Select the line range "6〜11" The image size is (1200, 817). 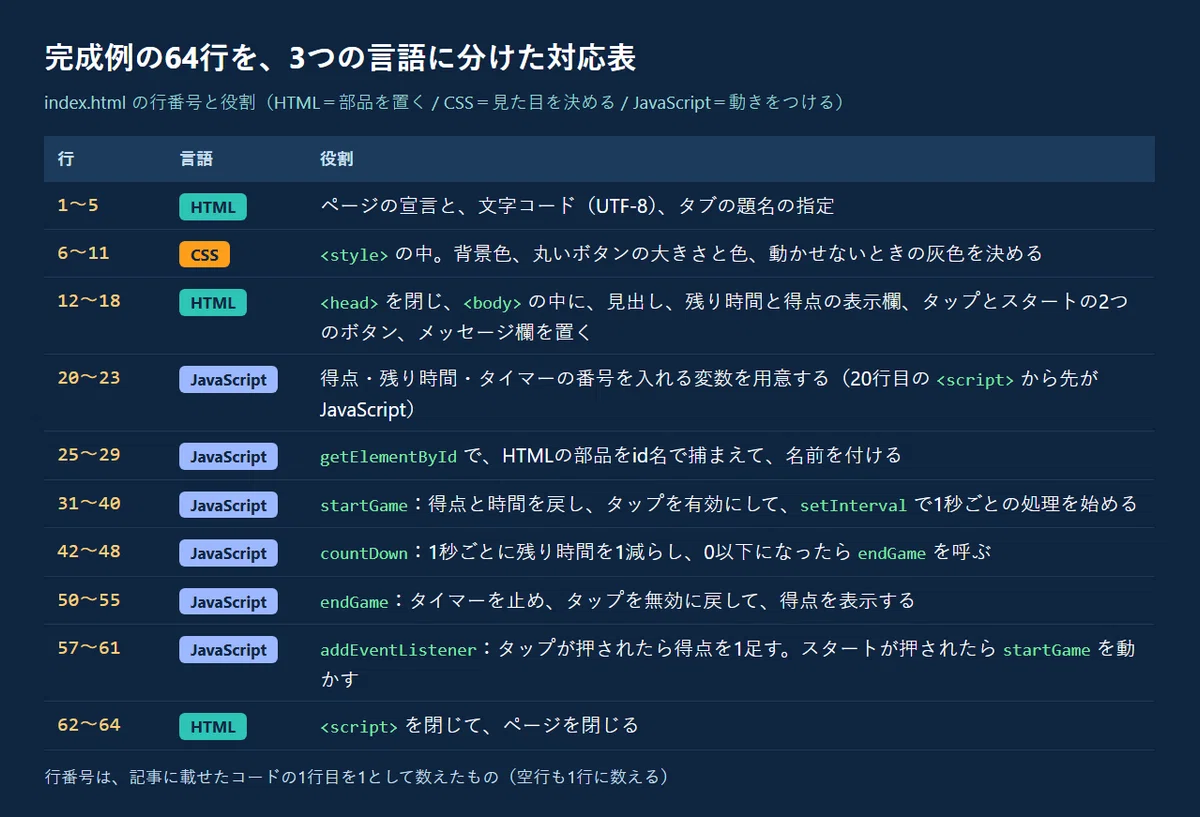(x=83, y=252)
